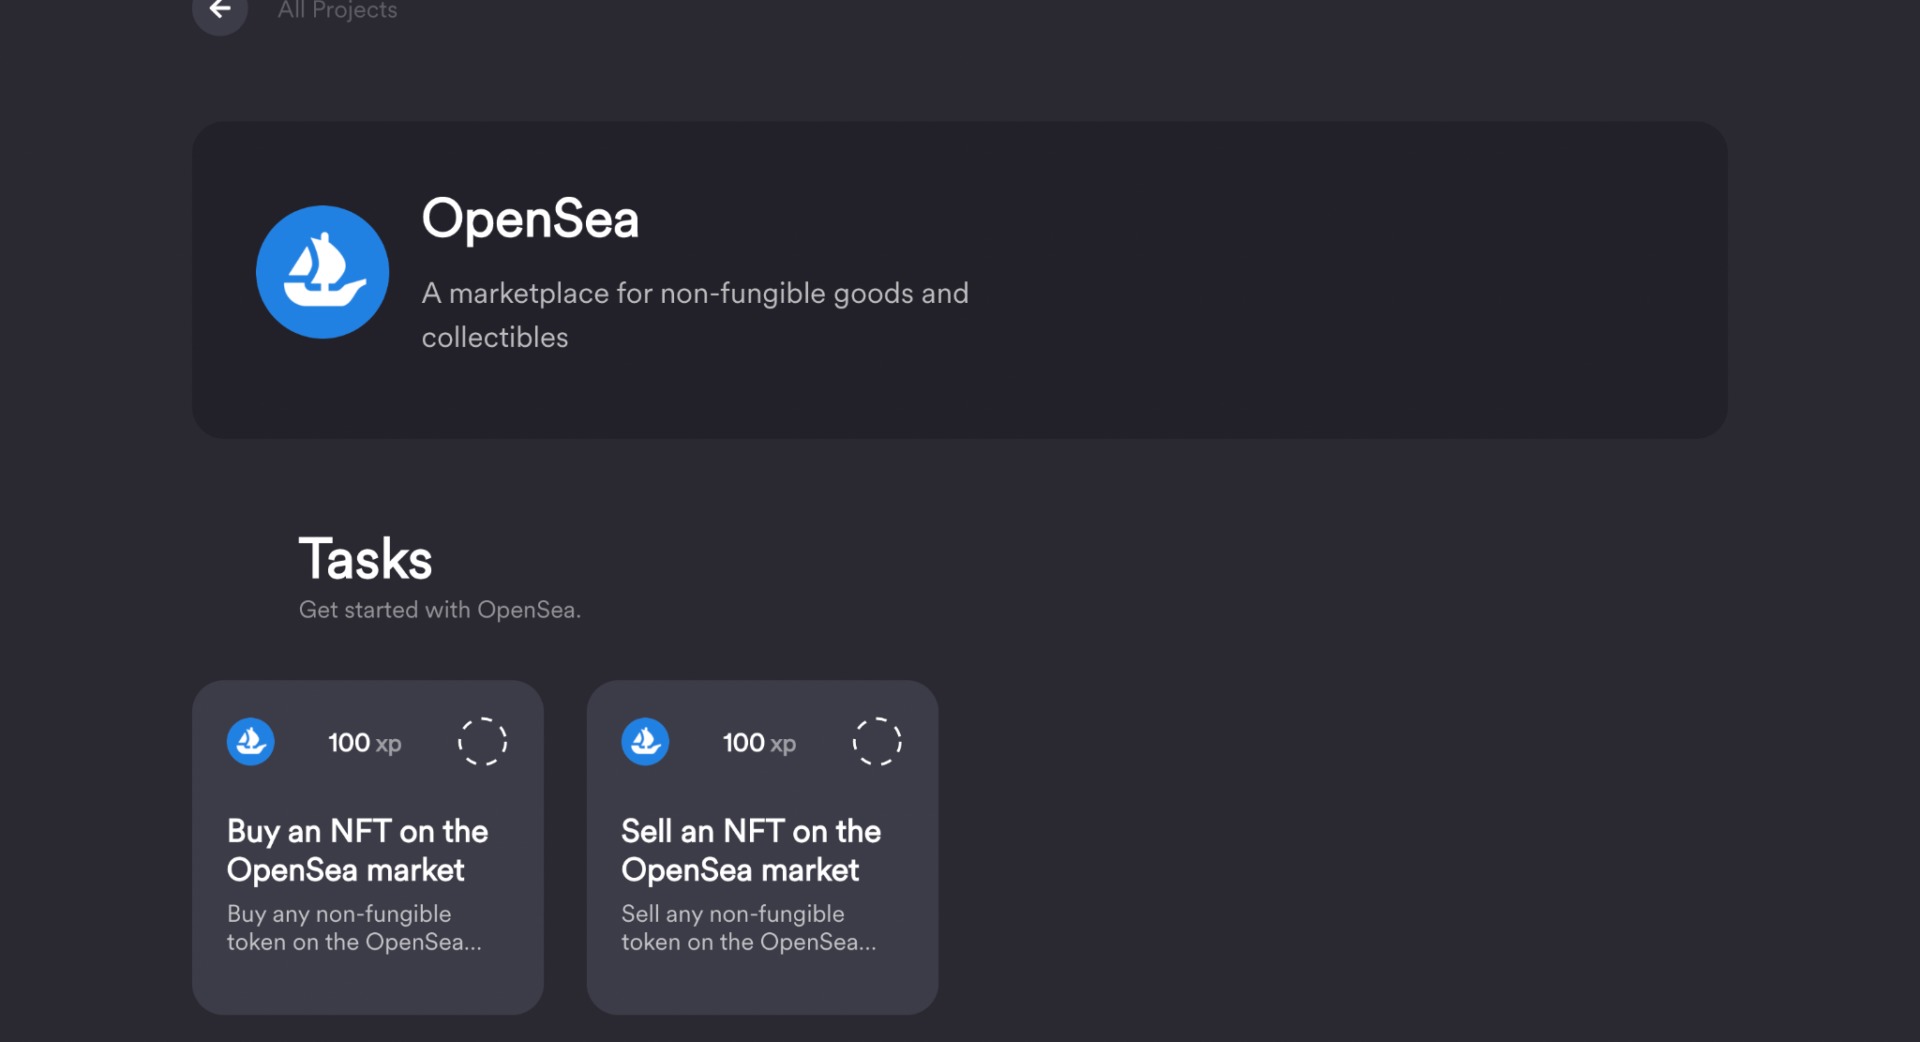This screenshot has width=1920, height=1042.
Task: Click the OpenSea icon on Buy task card
Action: [x=251, y=742]
